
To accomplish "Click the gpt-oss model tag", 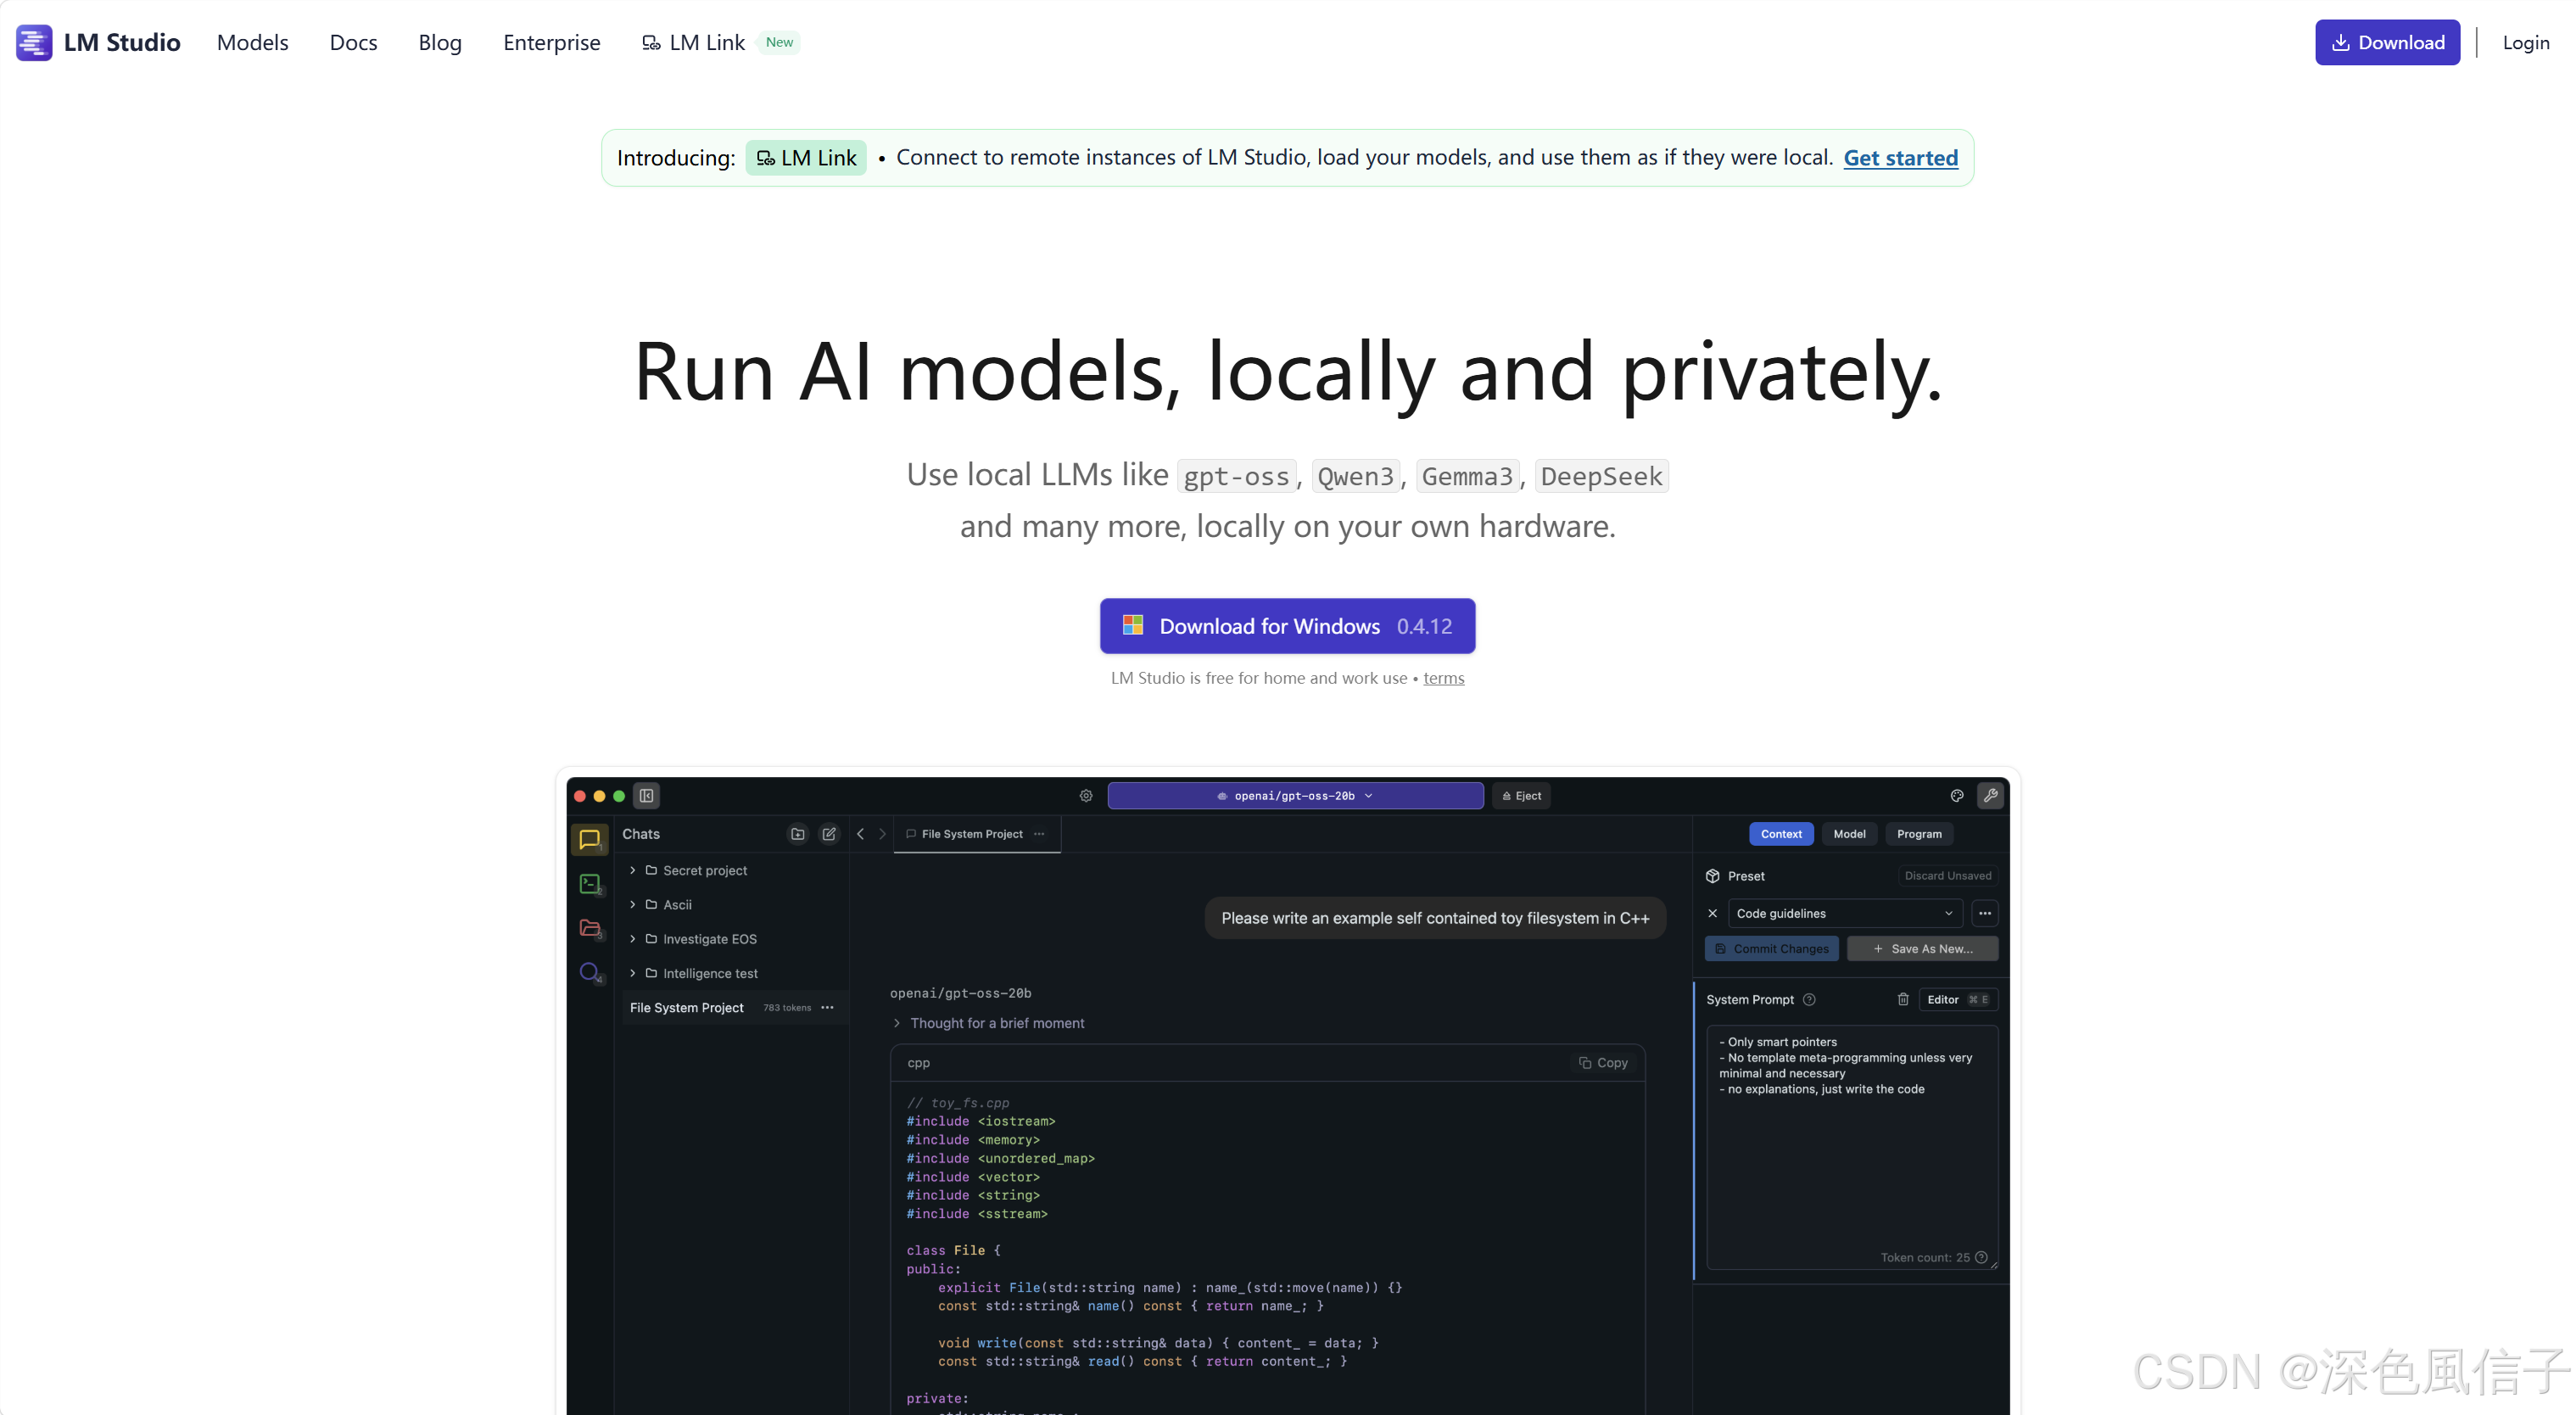I will click(1236, 476).
